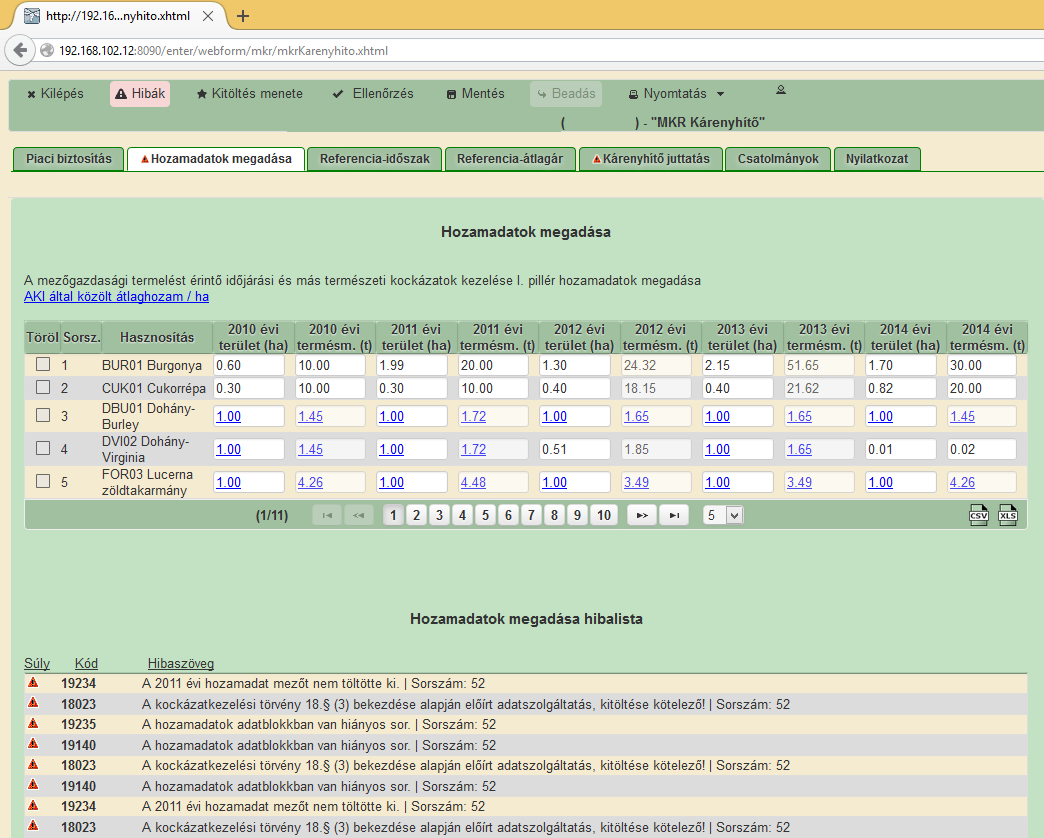Open the Referencia-időszak tab

[374, 159]
